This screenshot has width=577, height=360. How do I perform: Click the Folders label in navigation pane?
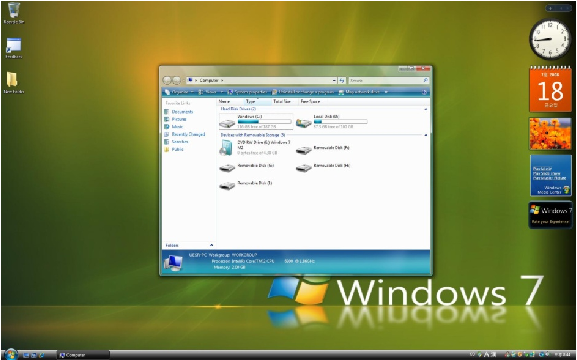pos(172,245)
